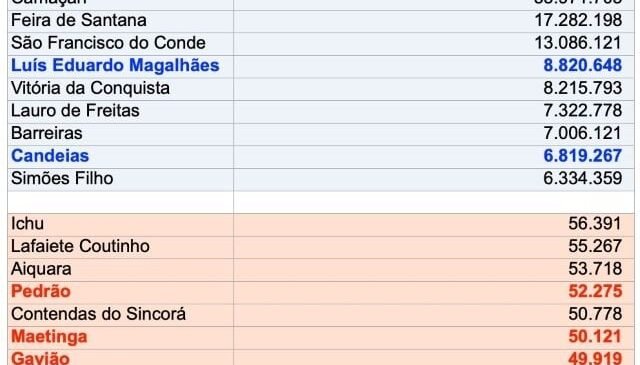The width and height of the screenshot is (640, 365).
Task: Click the red 50.121 value
Action: tap(595, 337)
